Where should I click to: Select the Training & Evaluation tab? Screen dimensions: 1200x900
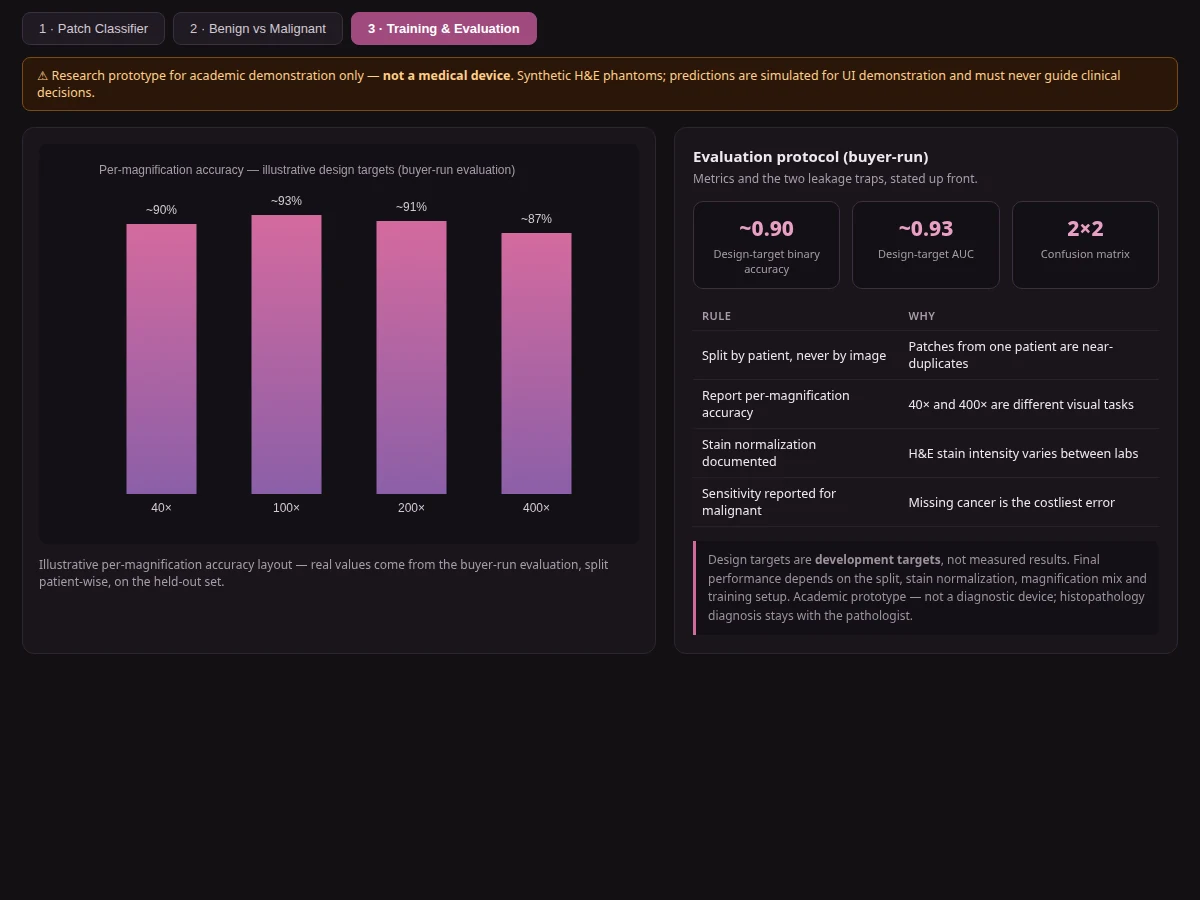point(444,29)
